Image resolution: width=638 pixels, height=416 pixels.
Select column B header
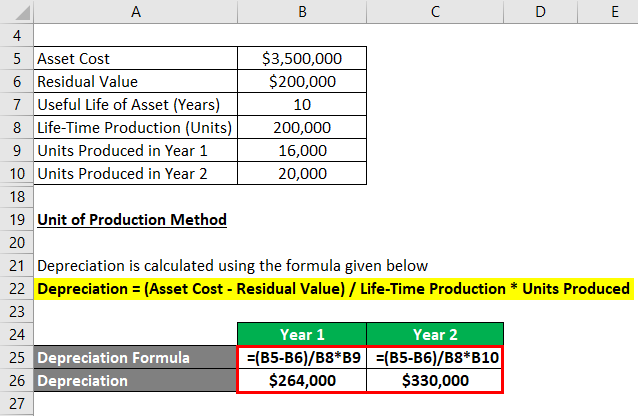click(302, 11)
